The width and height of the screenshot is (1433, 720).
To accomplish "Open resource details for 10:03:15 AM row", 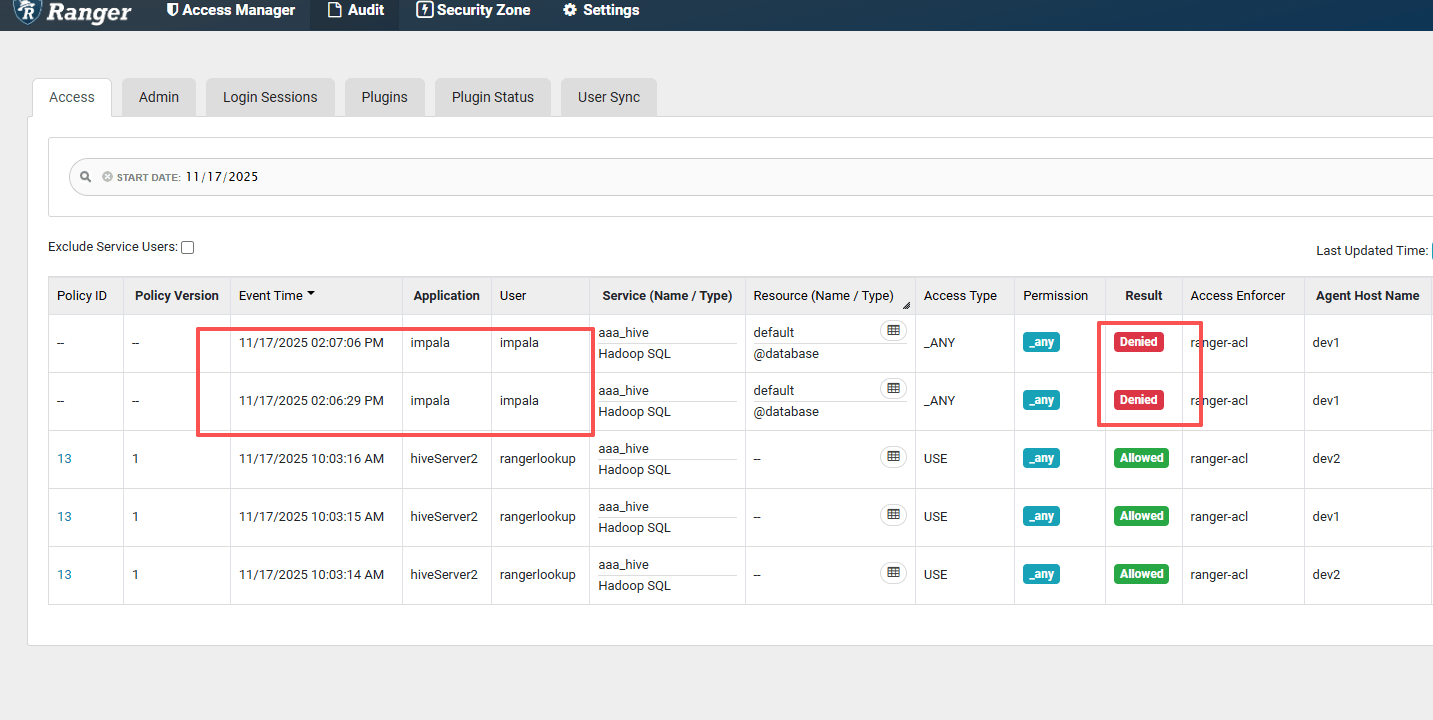I will (893, 514).
